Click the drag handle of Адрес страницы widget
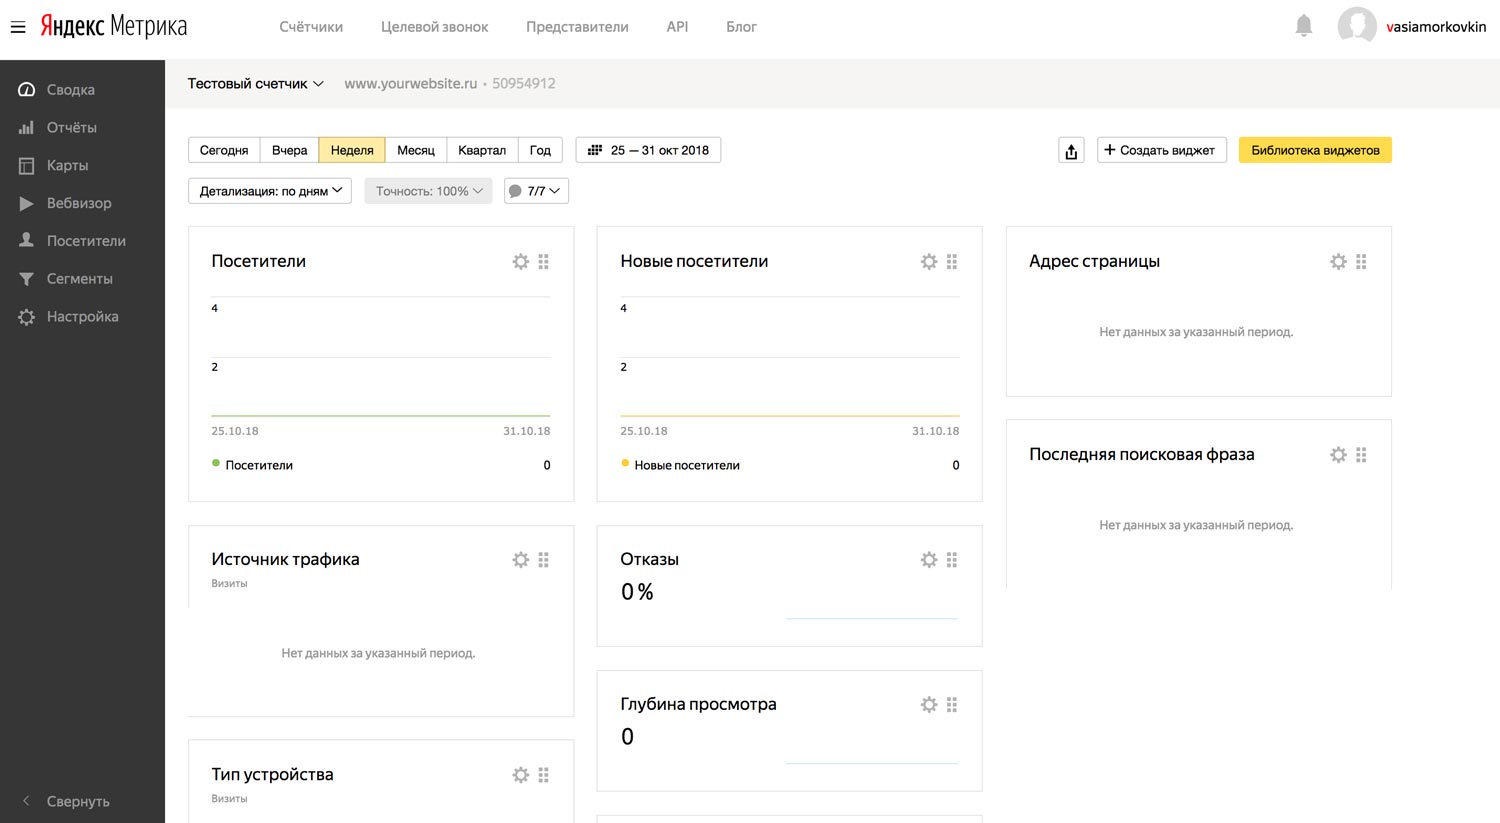 pos(1361,262)
